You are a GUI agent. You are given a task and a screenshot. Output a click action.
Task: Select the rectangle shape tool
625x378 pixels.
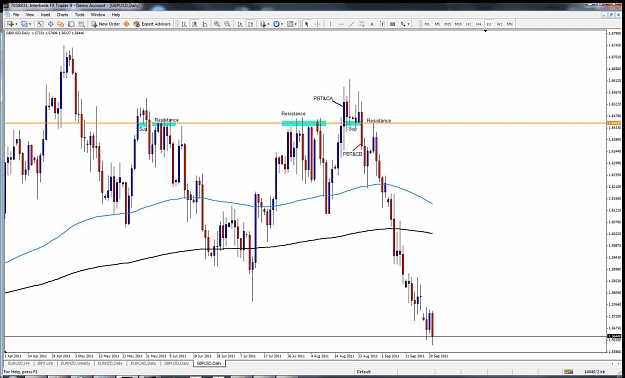[x=393, y=24]
